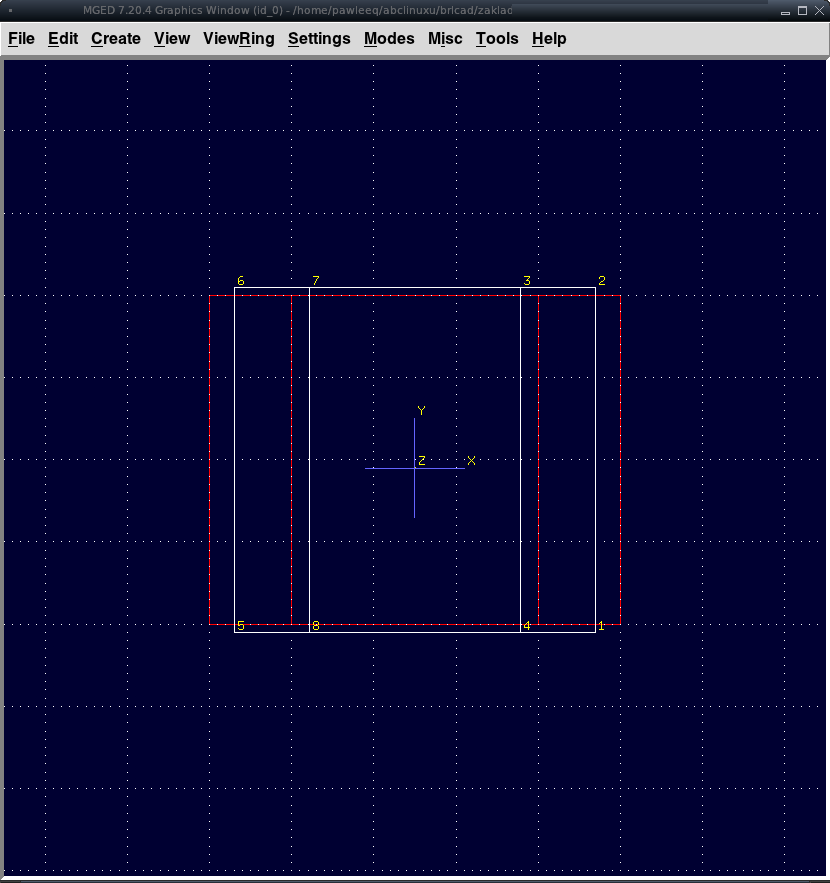830x883 pixels.
Task: Click the MGED Graphics Window title text
Action: coord(297,10)
